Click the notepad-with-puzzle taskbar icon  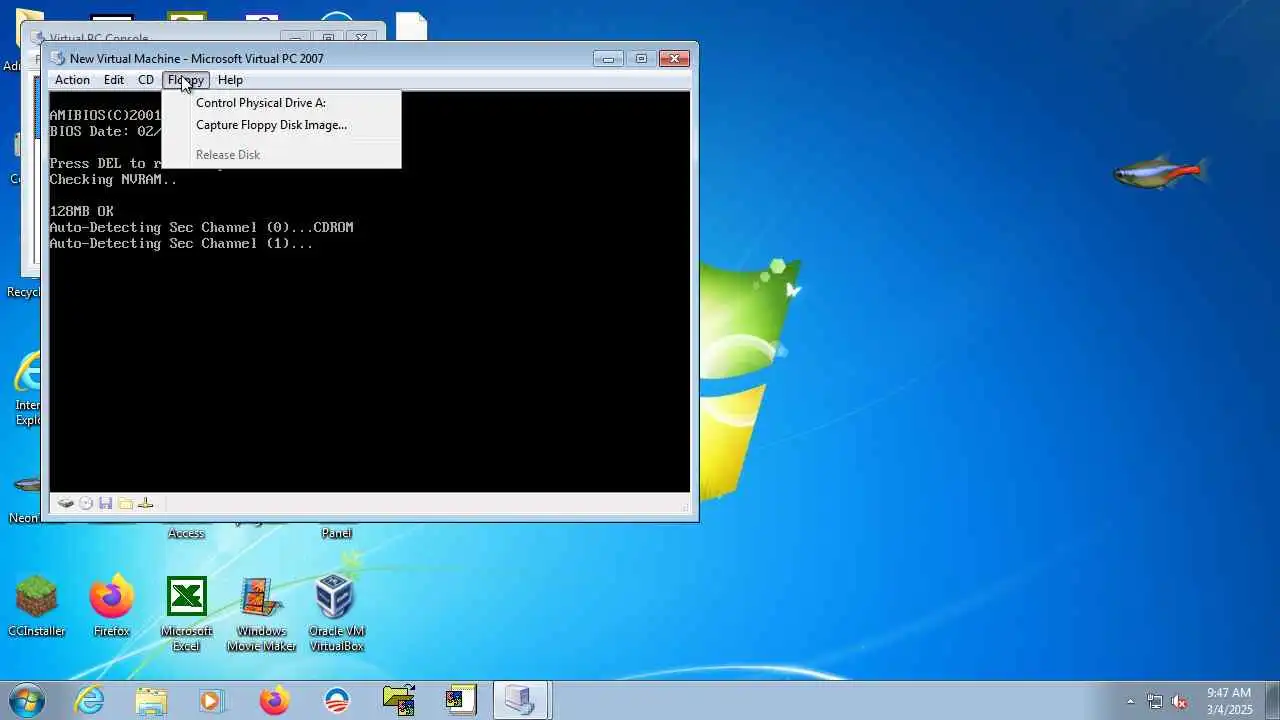click(x=460, y=700)
